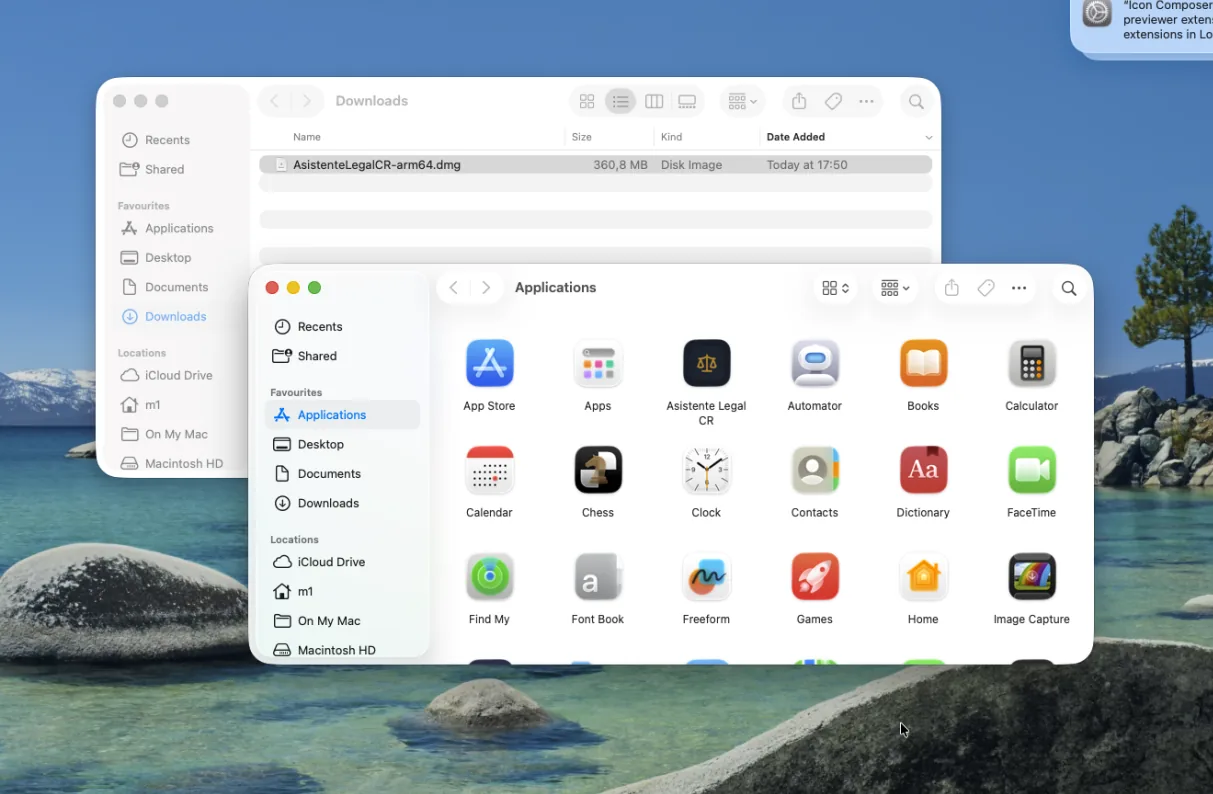Viewport: 1213px width, 794px height.
Task: Select Macintosh HD in Applications window sidebar
Action: [342, 650]
